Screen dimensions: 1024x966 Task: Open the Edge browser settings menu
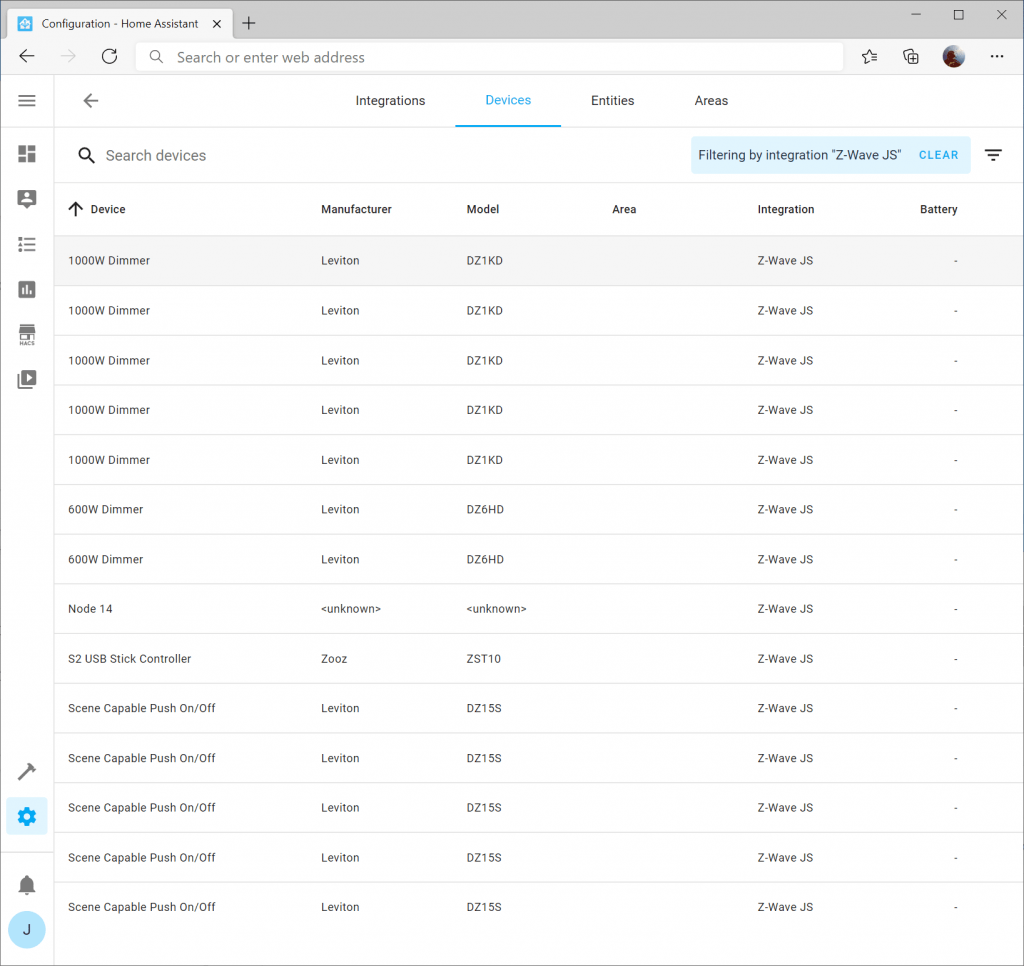click(997, 56)
